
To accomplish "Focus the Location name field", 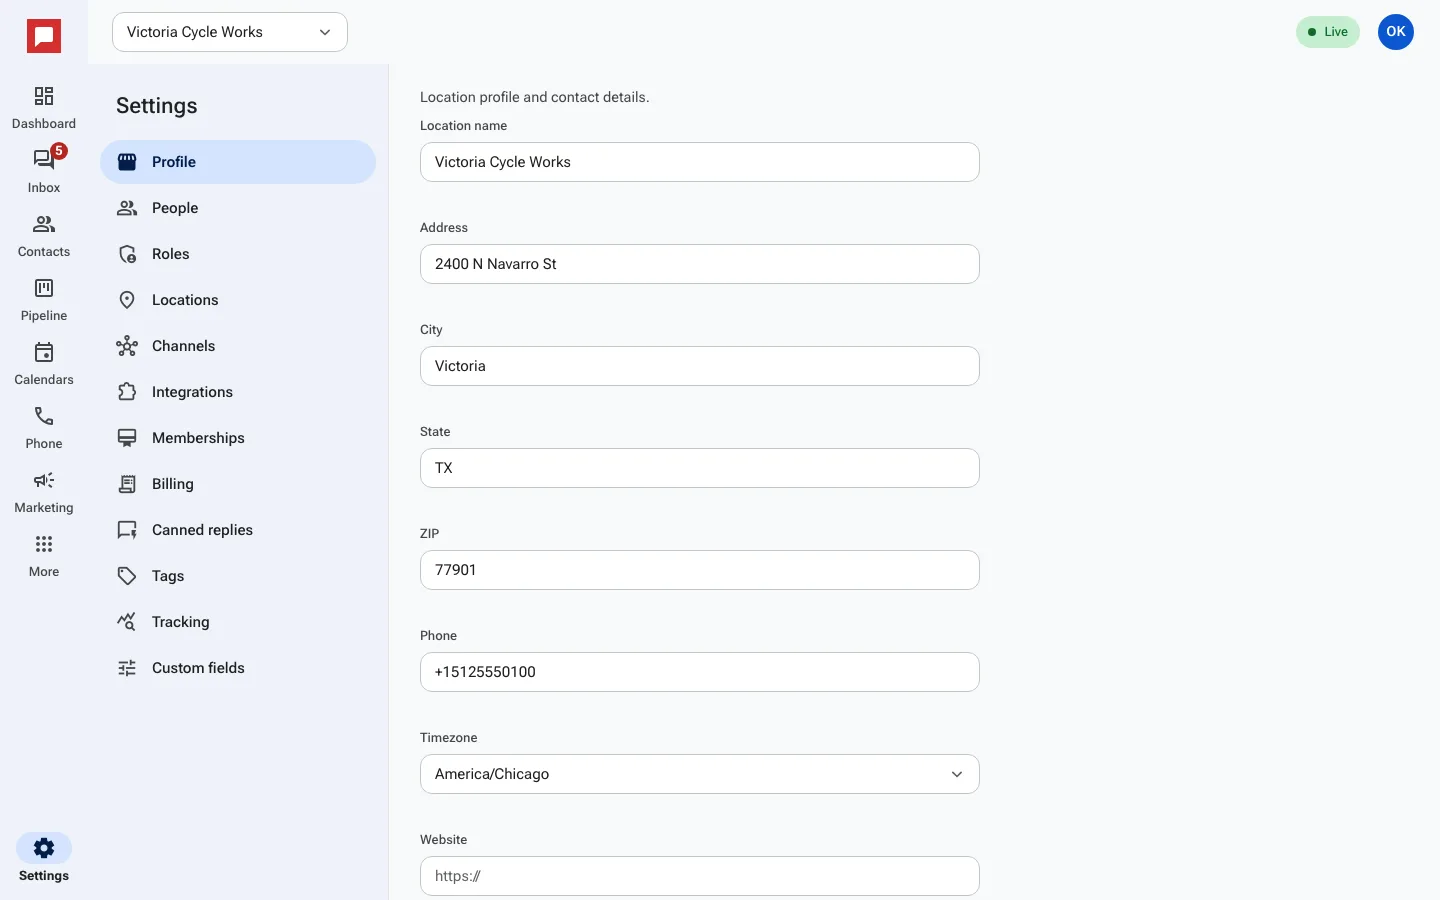I will tap(700, 162).
